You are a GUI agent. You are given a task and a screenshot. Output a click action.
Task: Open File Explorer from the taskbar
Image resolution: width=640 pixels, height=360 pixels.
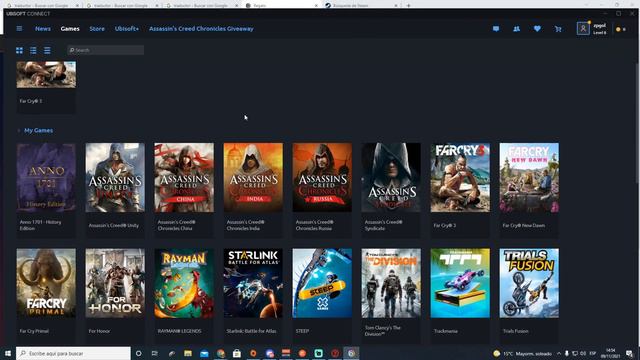tap(188, 353)
